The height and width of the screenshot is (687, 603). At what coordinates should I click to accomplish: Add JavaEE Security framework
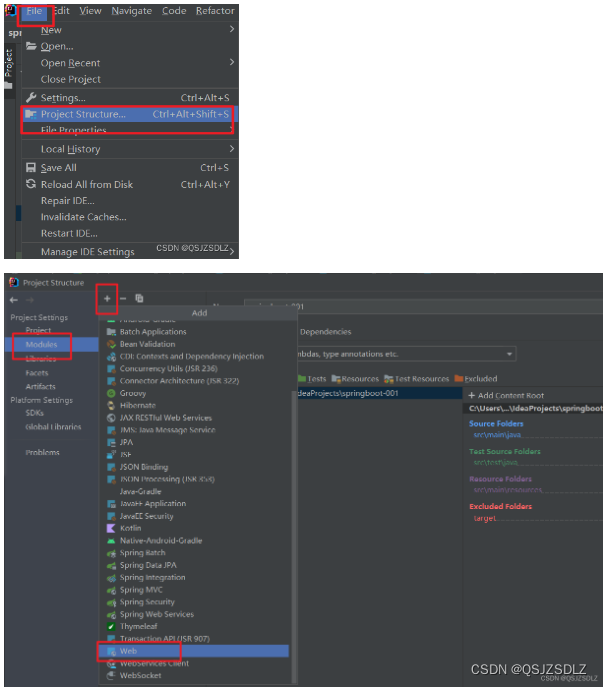point(146,516)
